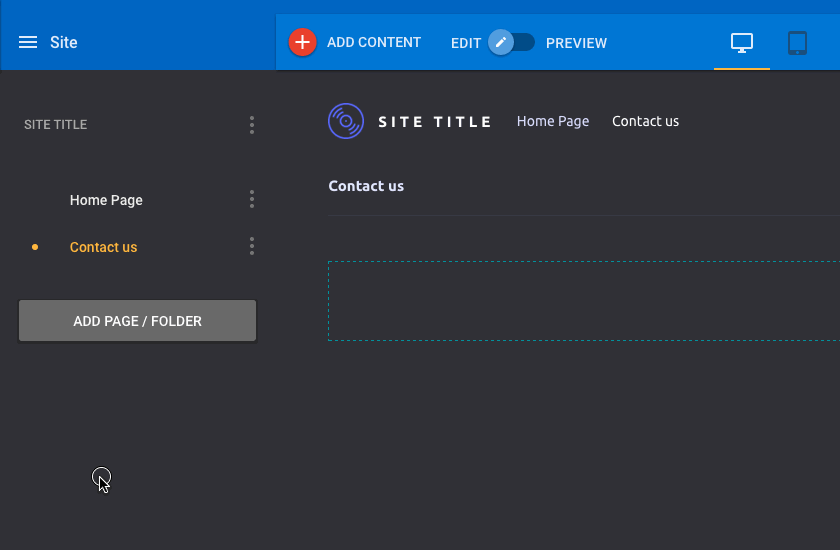Open options menu for Home Page
The image size is (840, 550).
[x=252, y=199]
